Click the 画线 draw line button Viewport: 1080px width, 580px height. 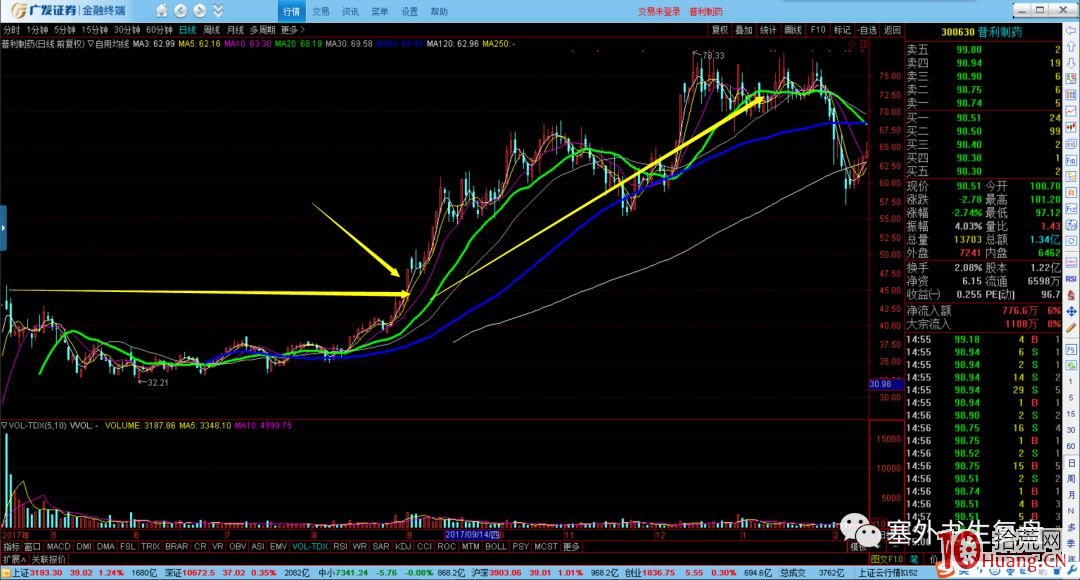click(793, 30)
